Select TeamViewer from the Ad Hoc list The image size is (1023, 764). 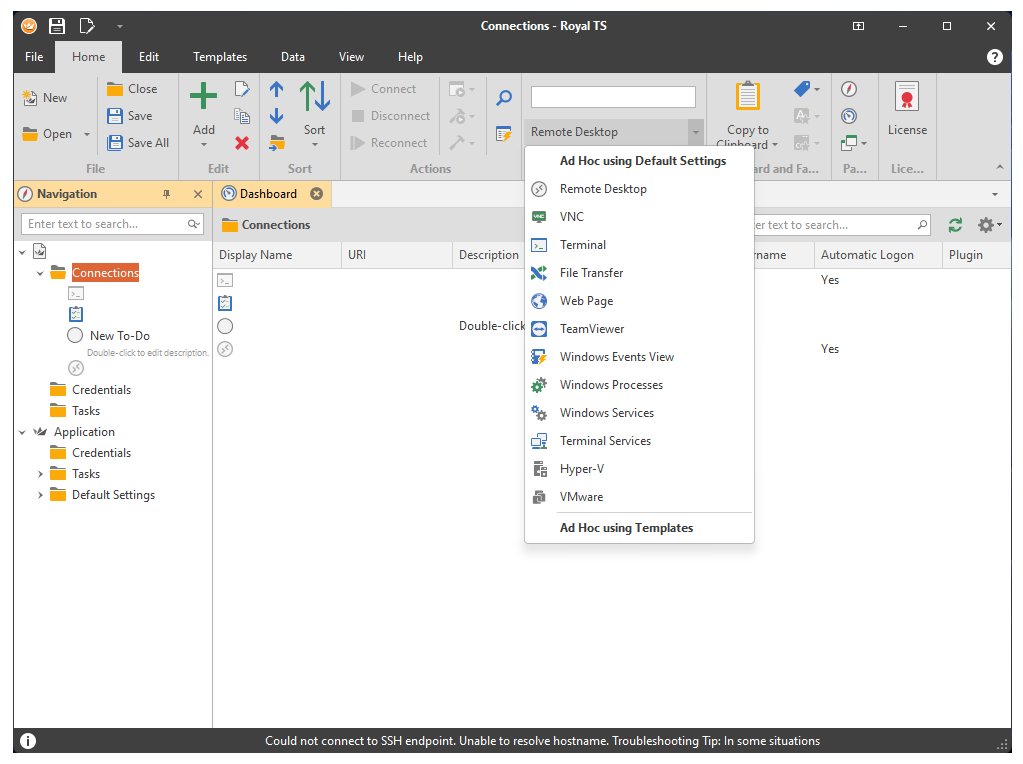coord(591,329)
